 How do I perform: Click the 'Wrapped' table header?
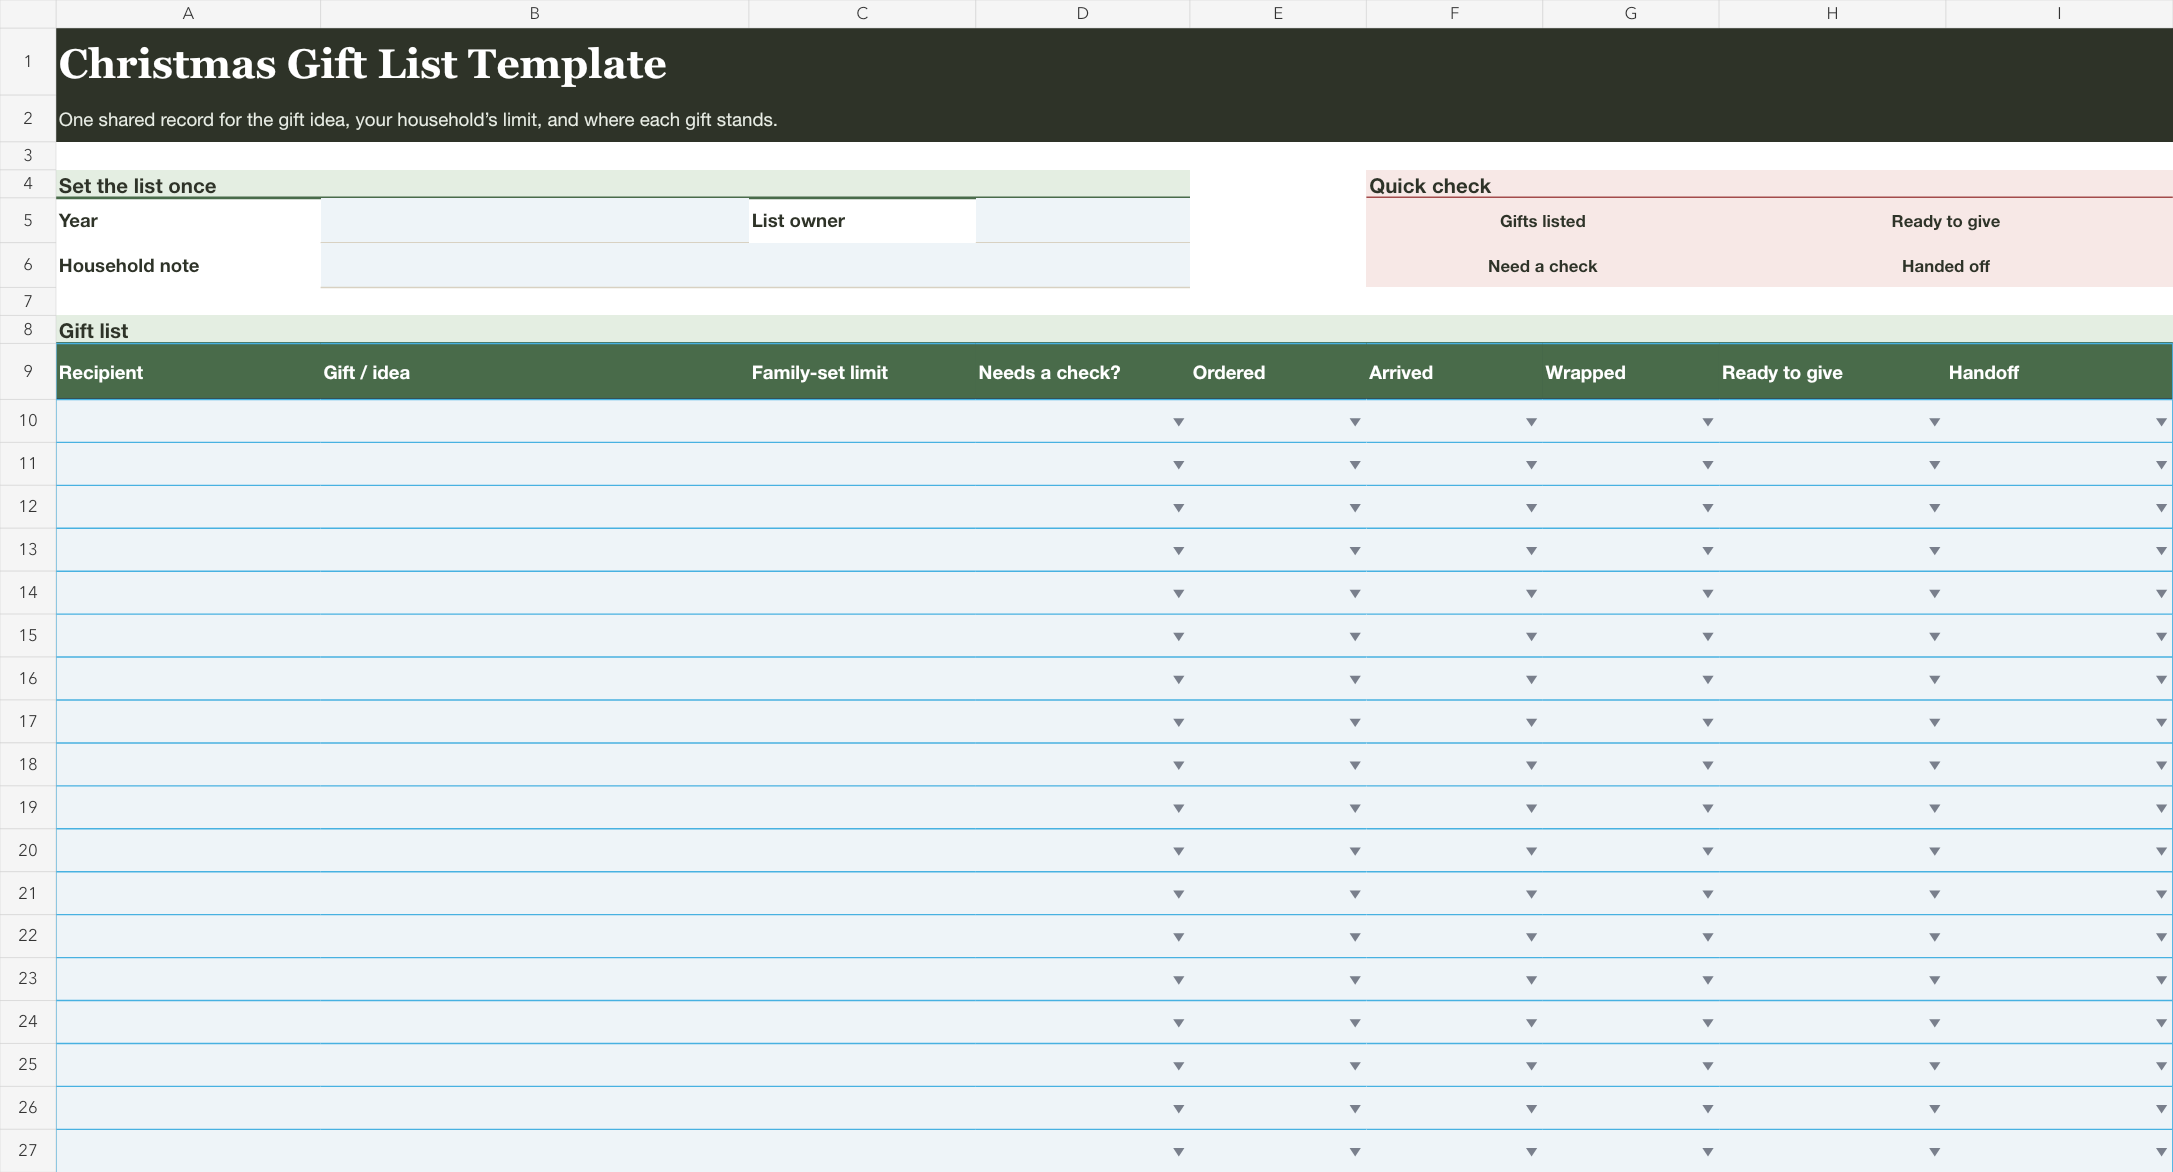1585,372
